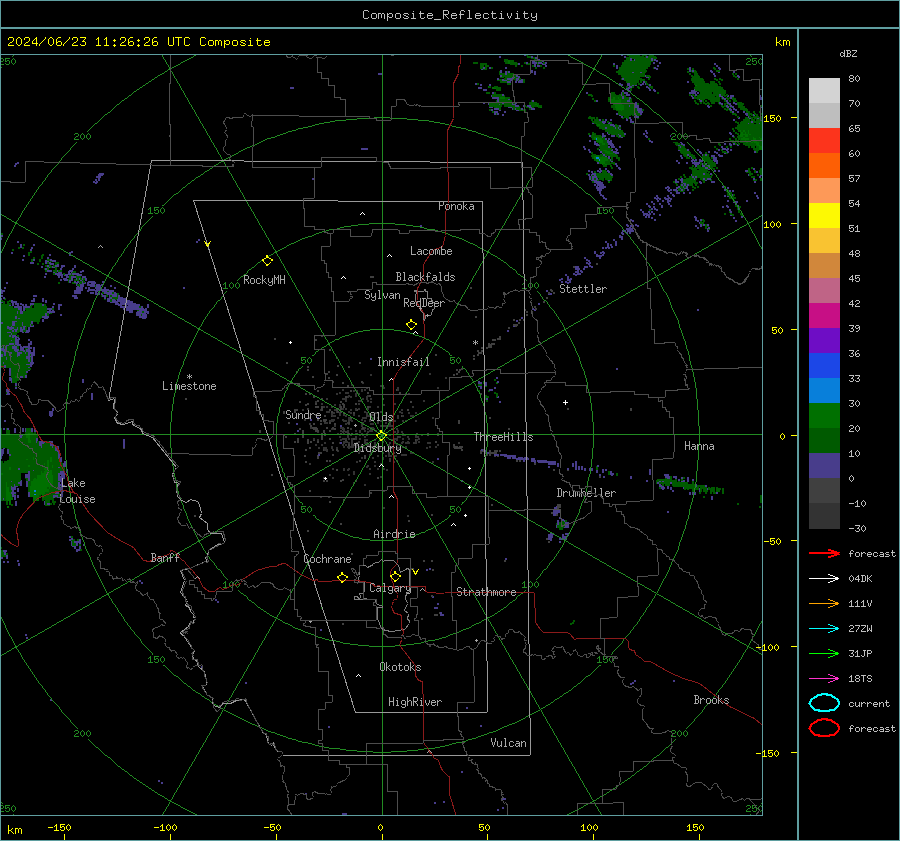
Task: Click the Ponoka town label
Action: pos(456,207)
